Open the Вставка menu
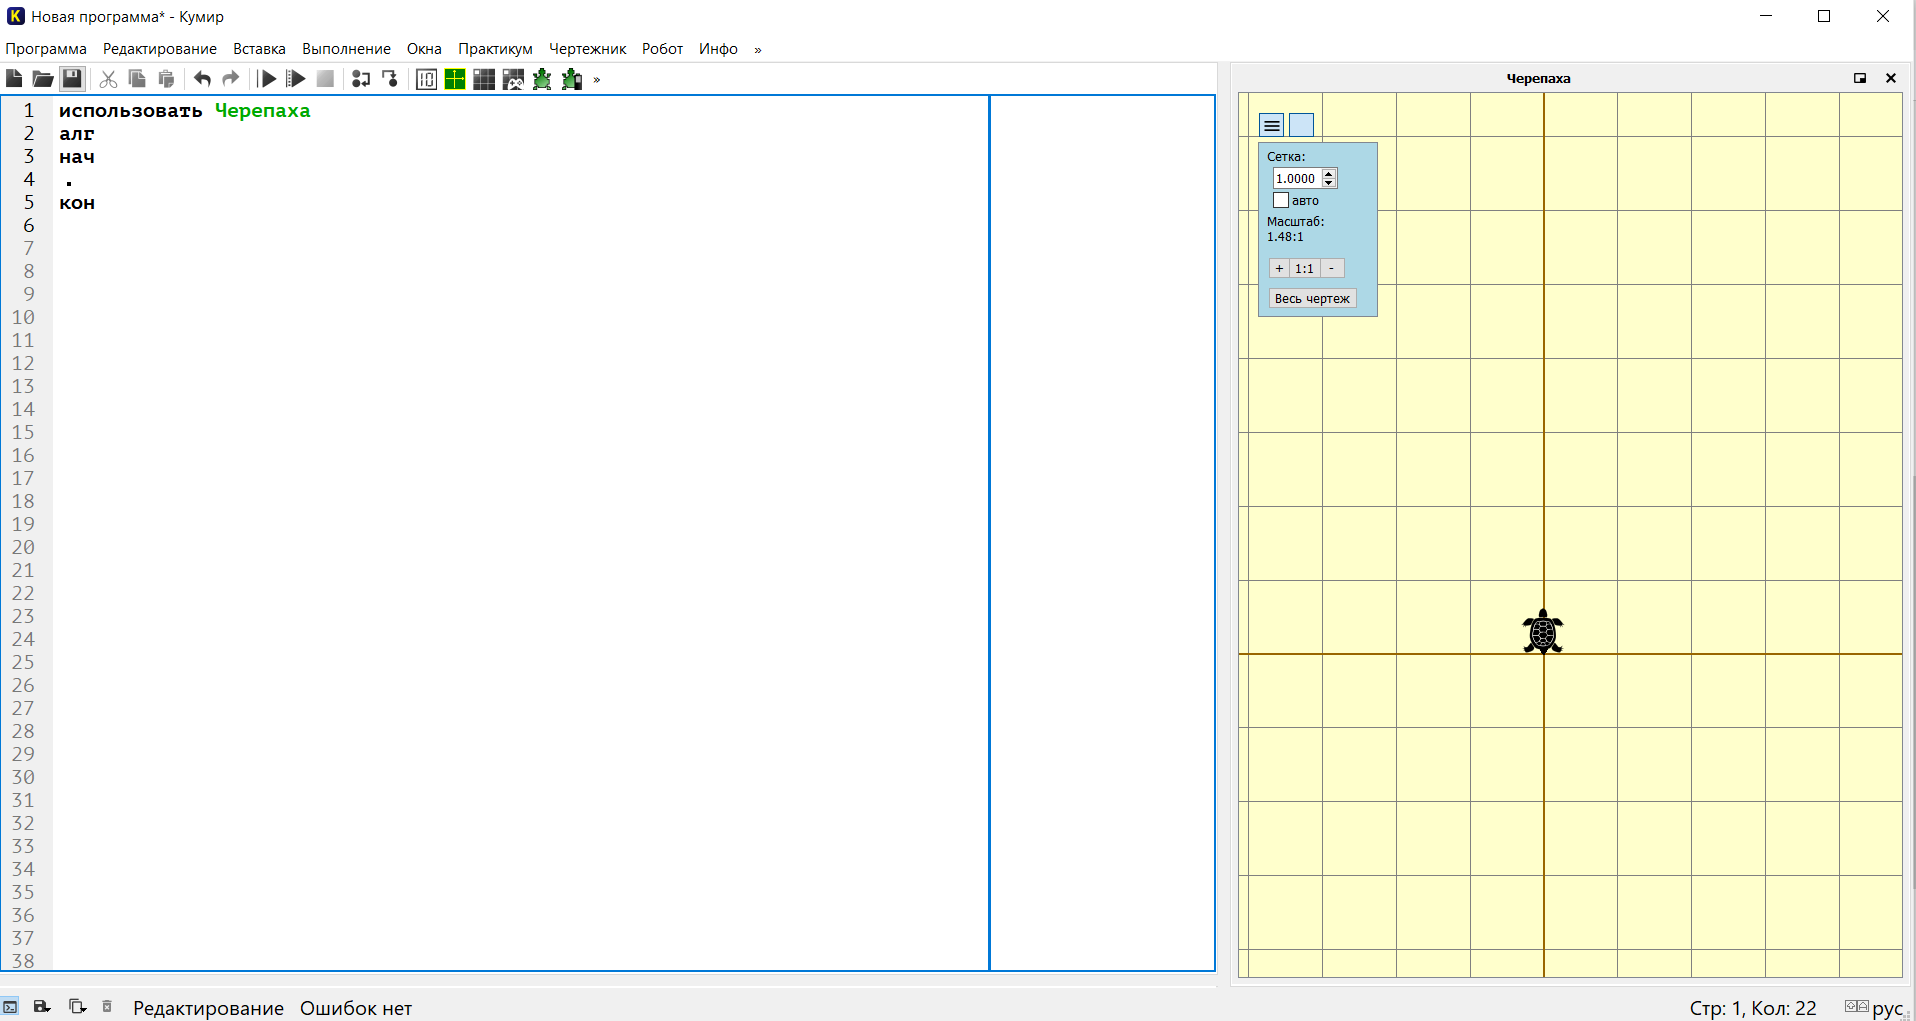The image size is (1916, 1021). [x=259, y=49]
